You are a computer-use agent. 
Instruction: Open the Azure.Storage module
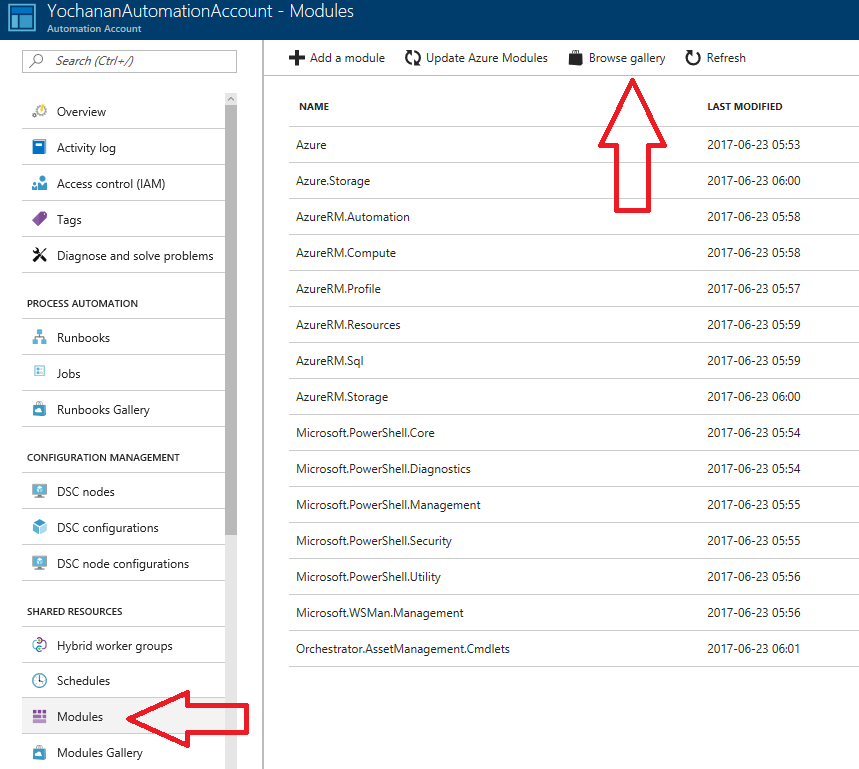pos(574,181)
